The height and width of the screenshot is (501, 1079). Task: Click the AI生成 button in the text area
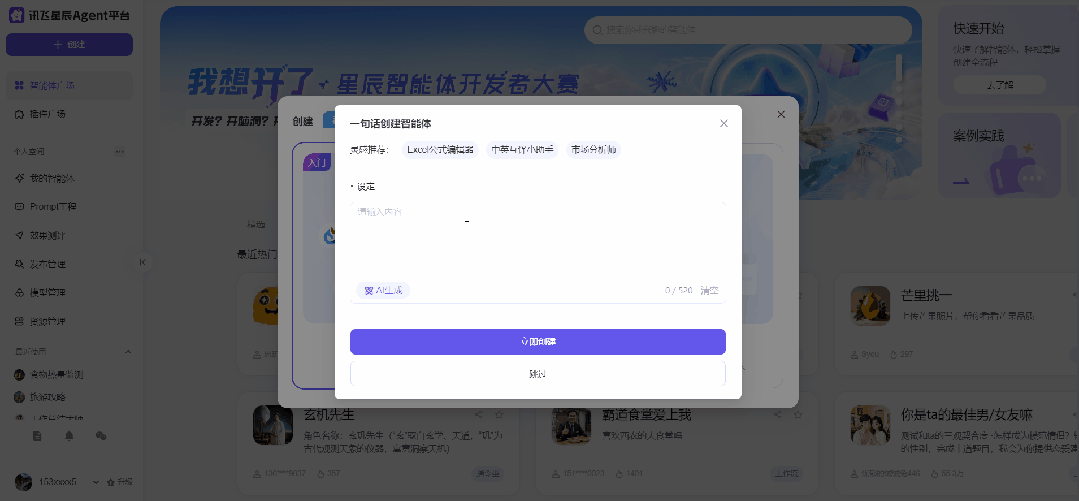pos(382,290)
